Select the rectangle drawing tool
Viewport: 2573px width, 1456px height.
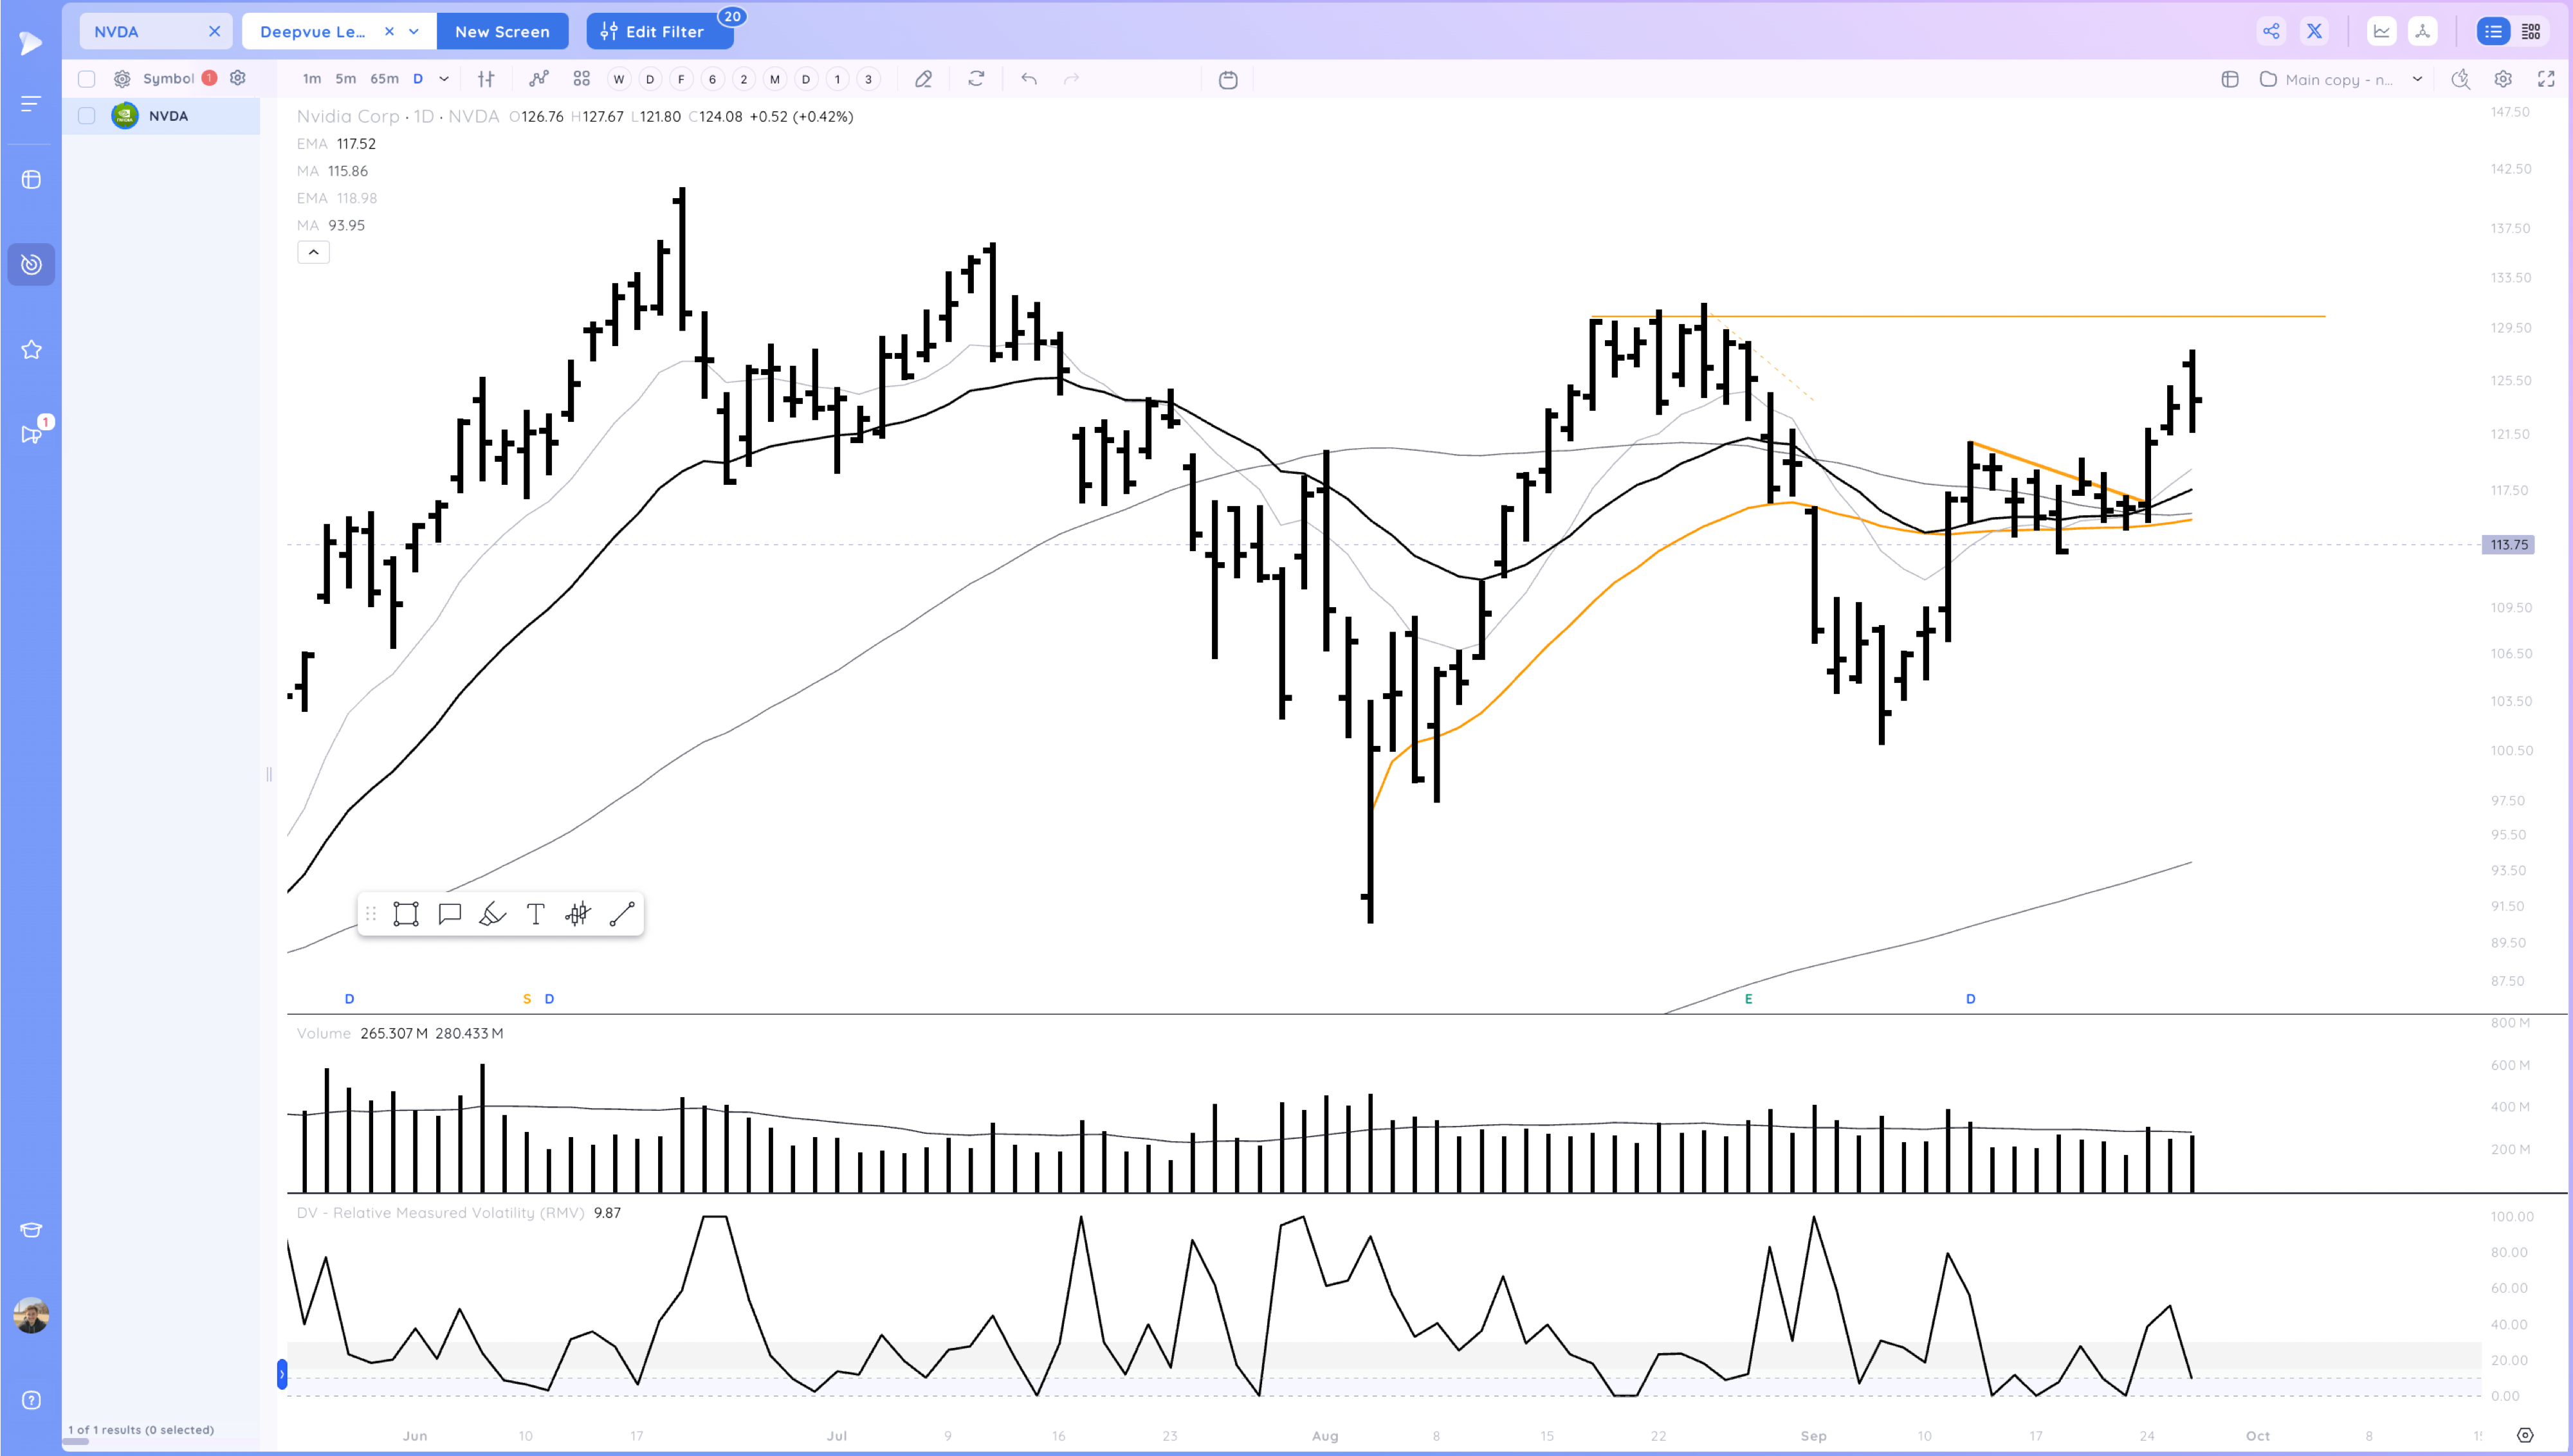coord(406,913)
